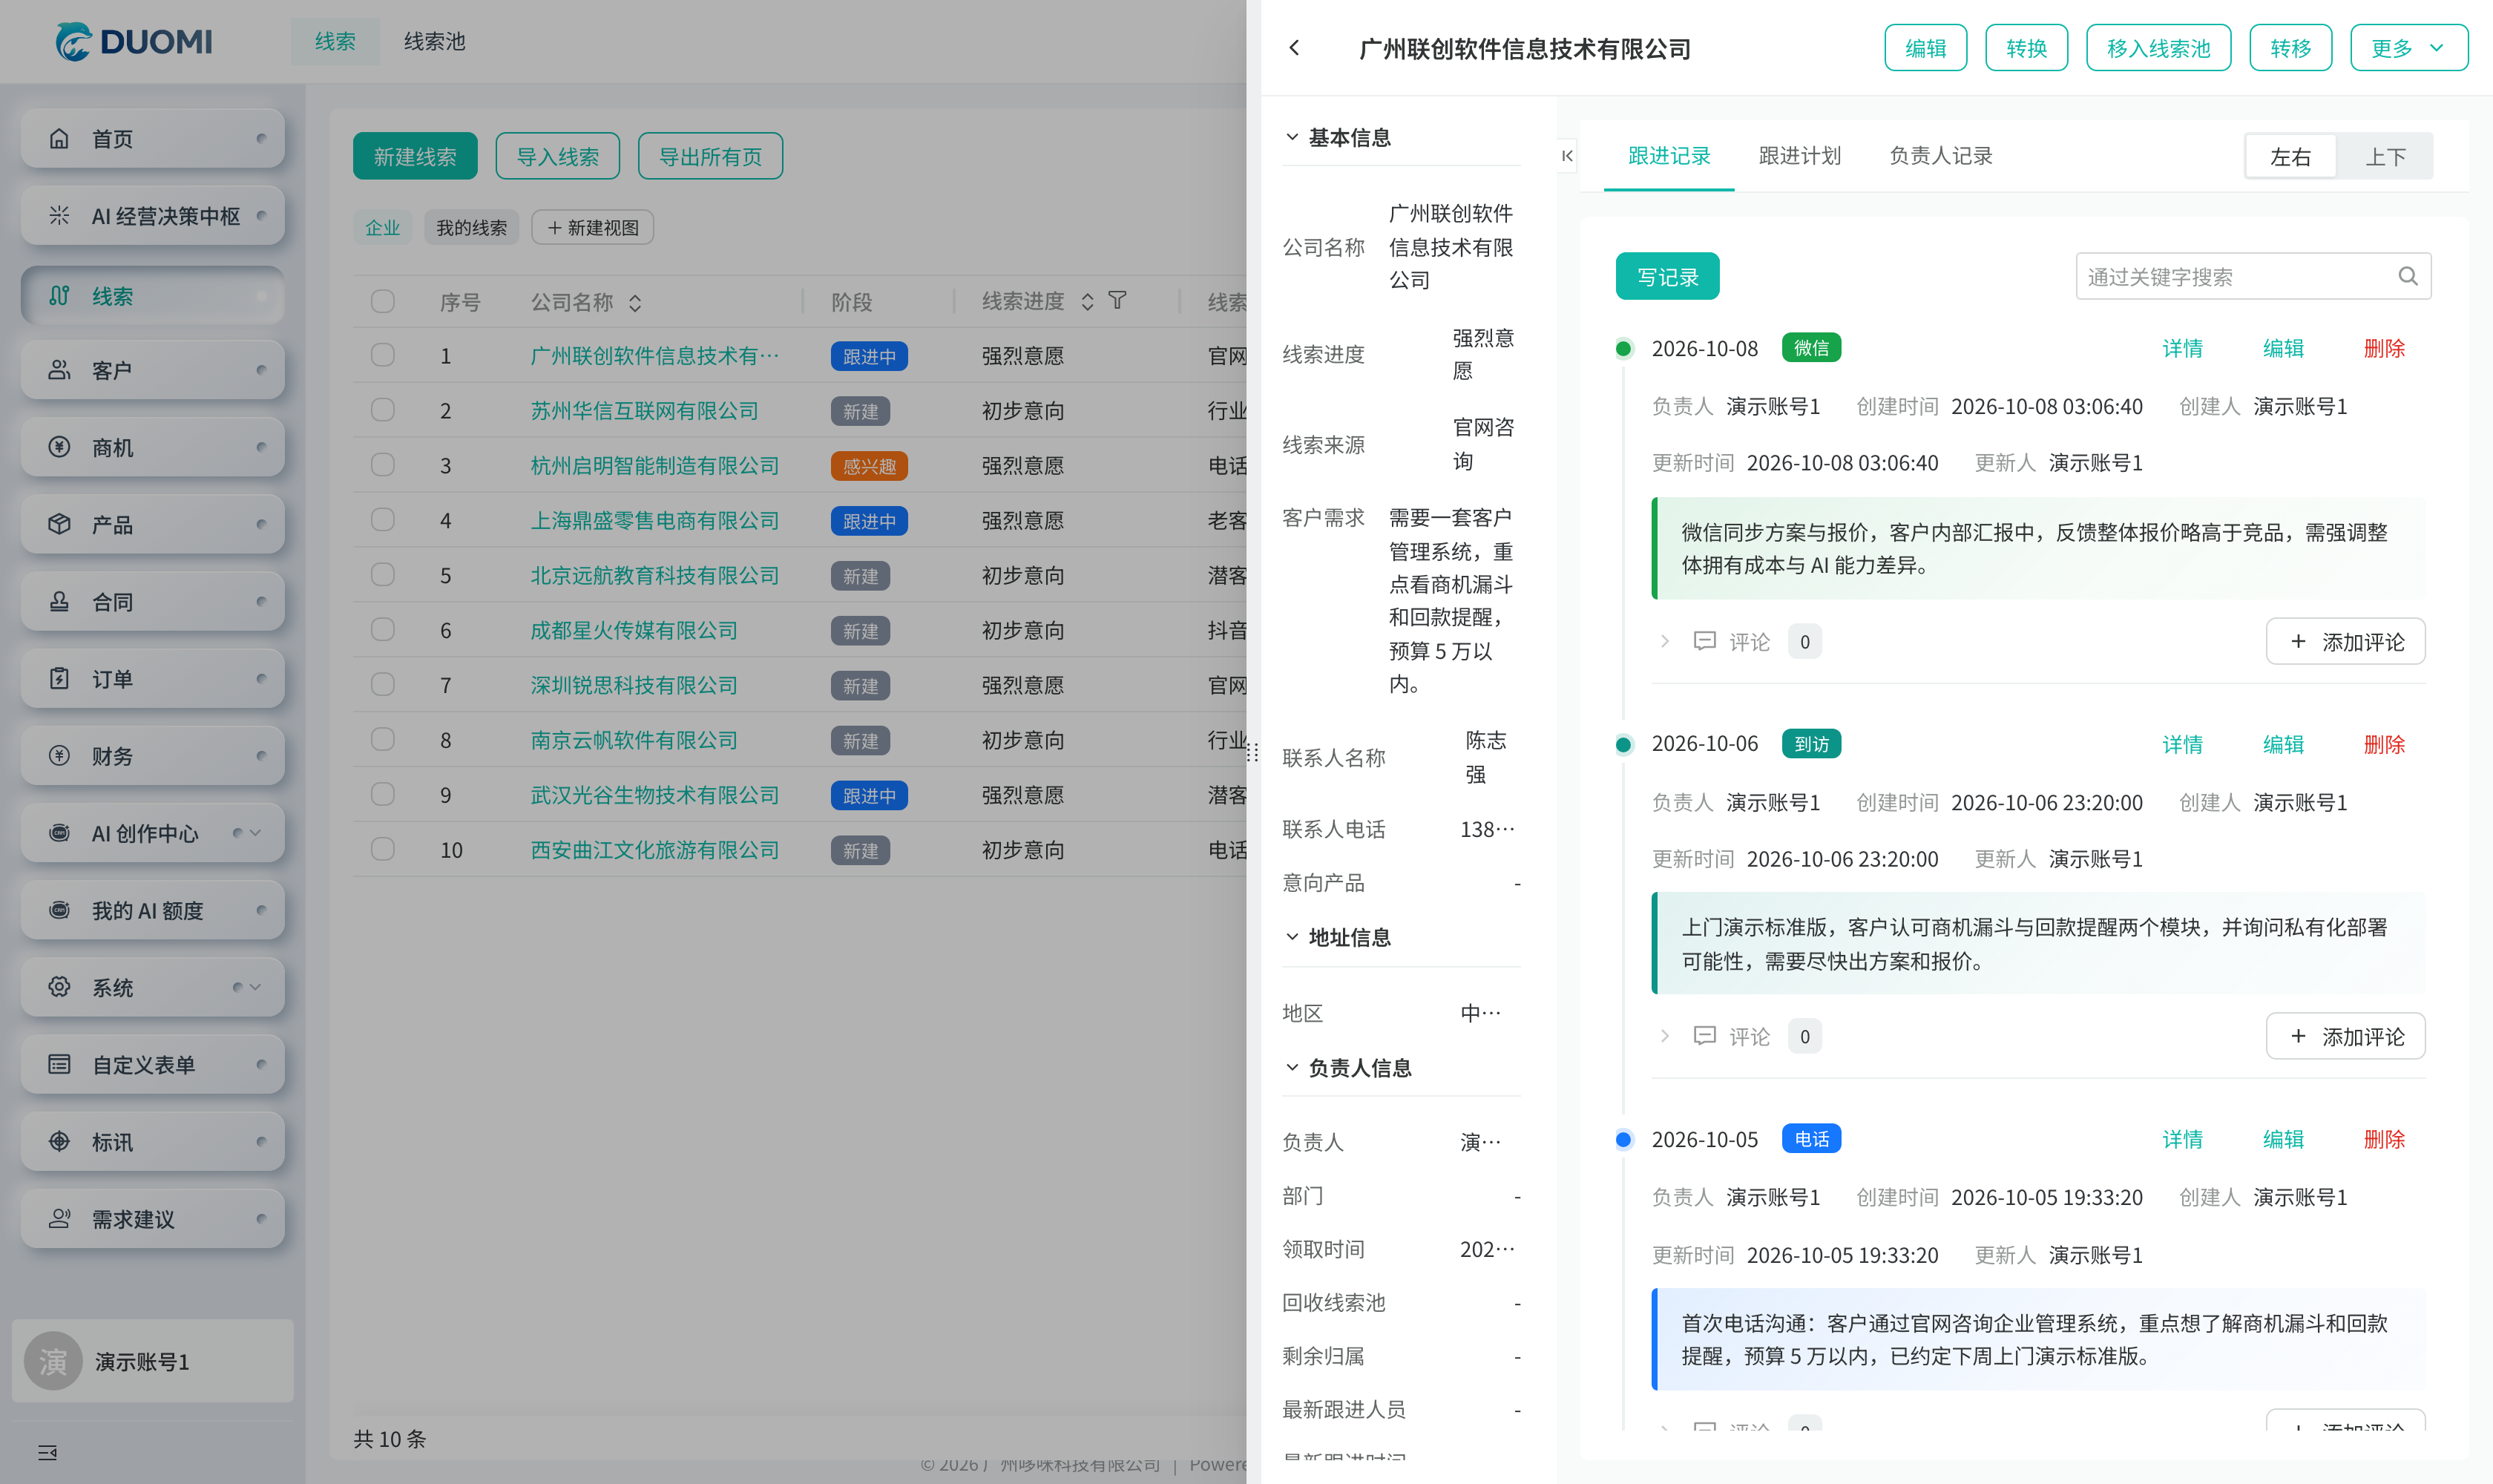Expand the AI 创作中心 sidebar menu
Viewport: 2493px width, 1484px height.
click(255, 833)
